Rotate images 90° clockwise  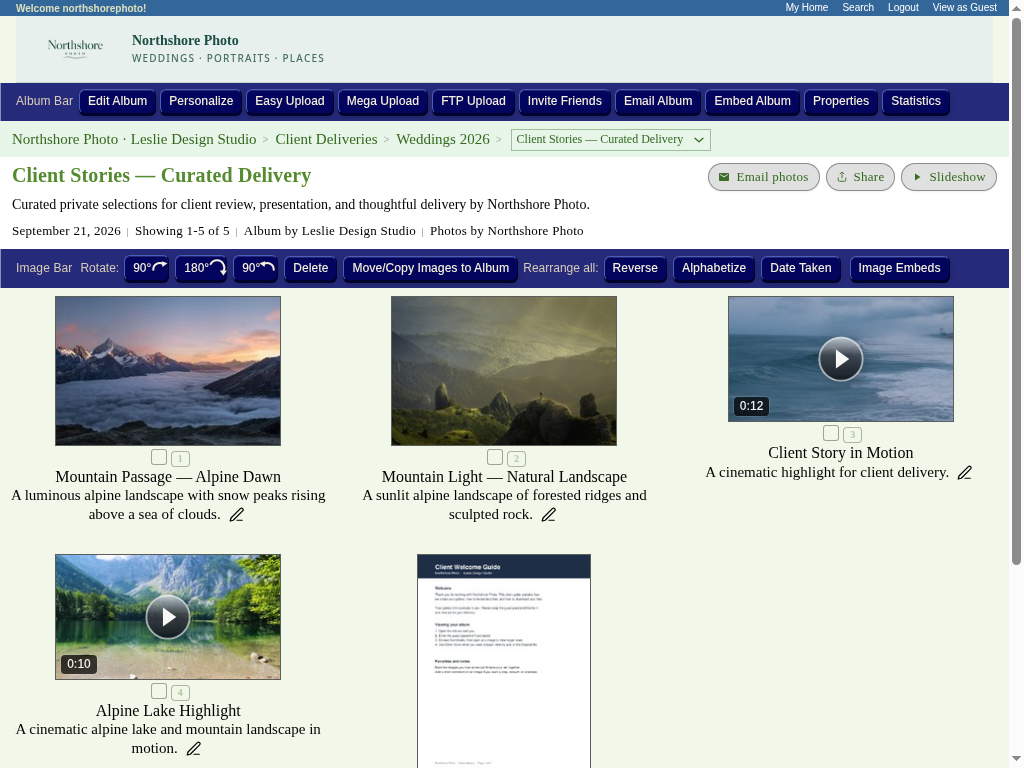tap(147, 268)
